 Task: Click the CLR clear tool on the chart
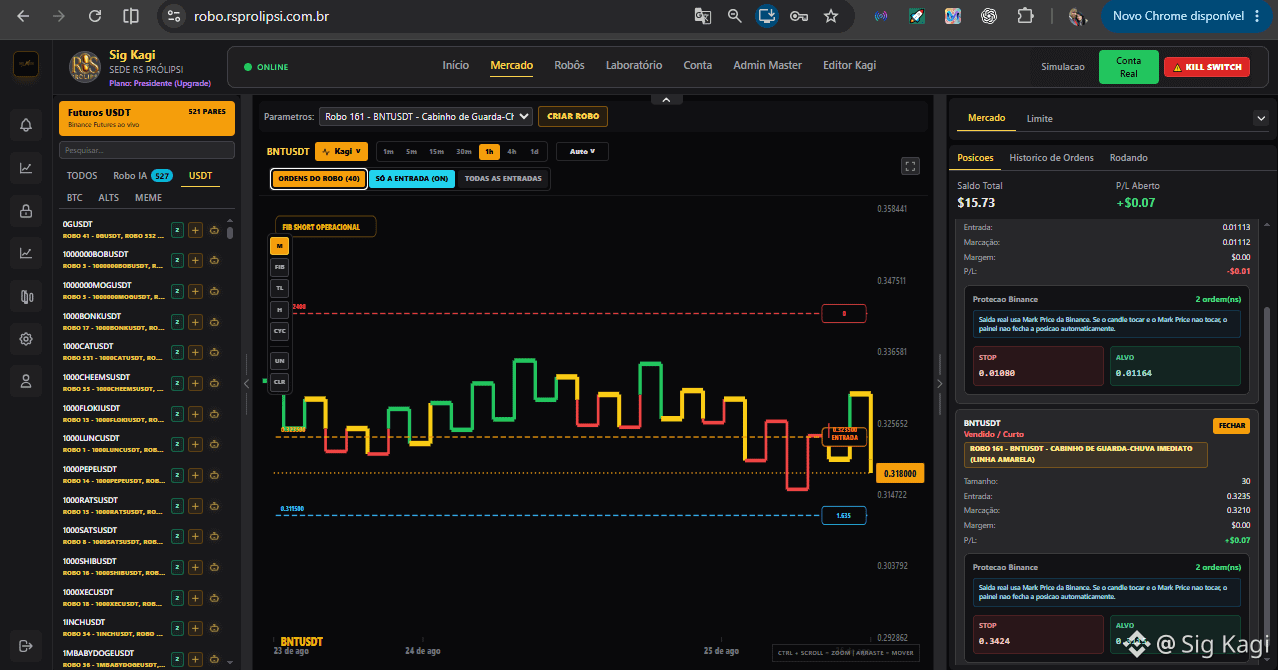pyautogui.click(x=280, y=381)
